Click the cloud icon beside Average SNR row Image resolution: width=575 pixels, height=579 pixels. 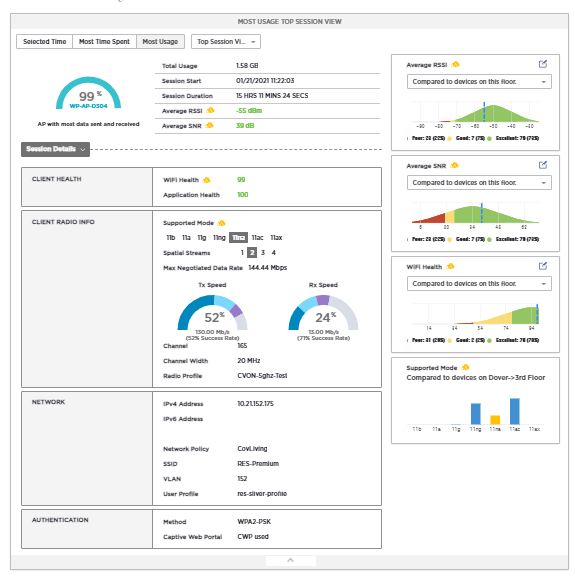209,125
